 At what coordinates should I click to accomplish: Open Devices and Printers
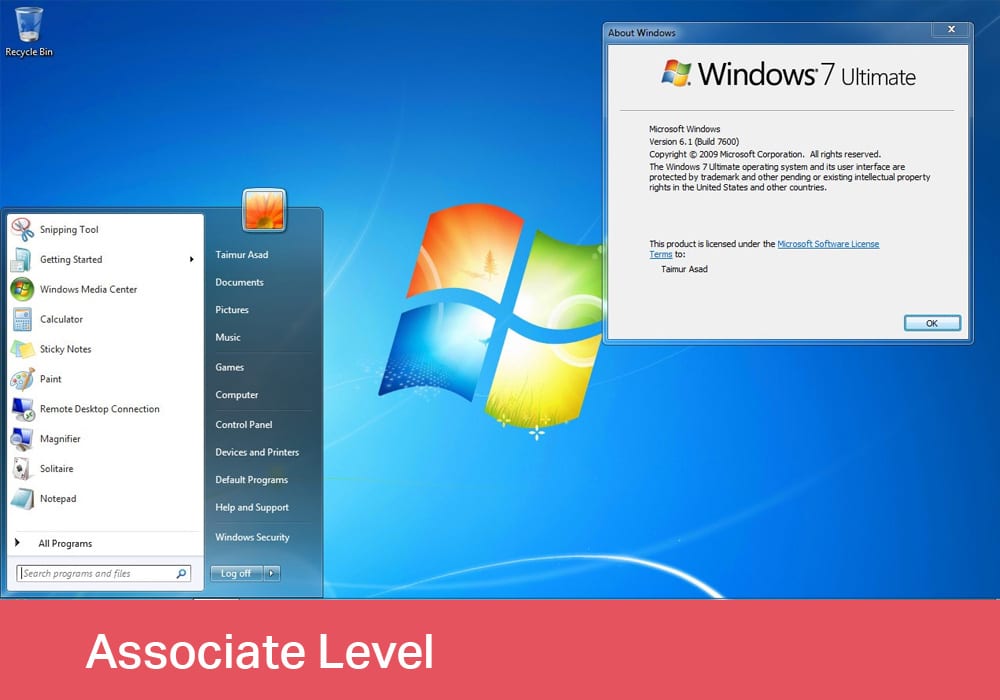[x=257, y=452]
